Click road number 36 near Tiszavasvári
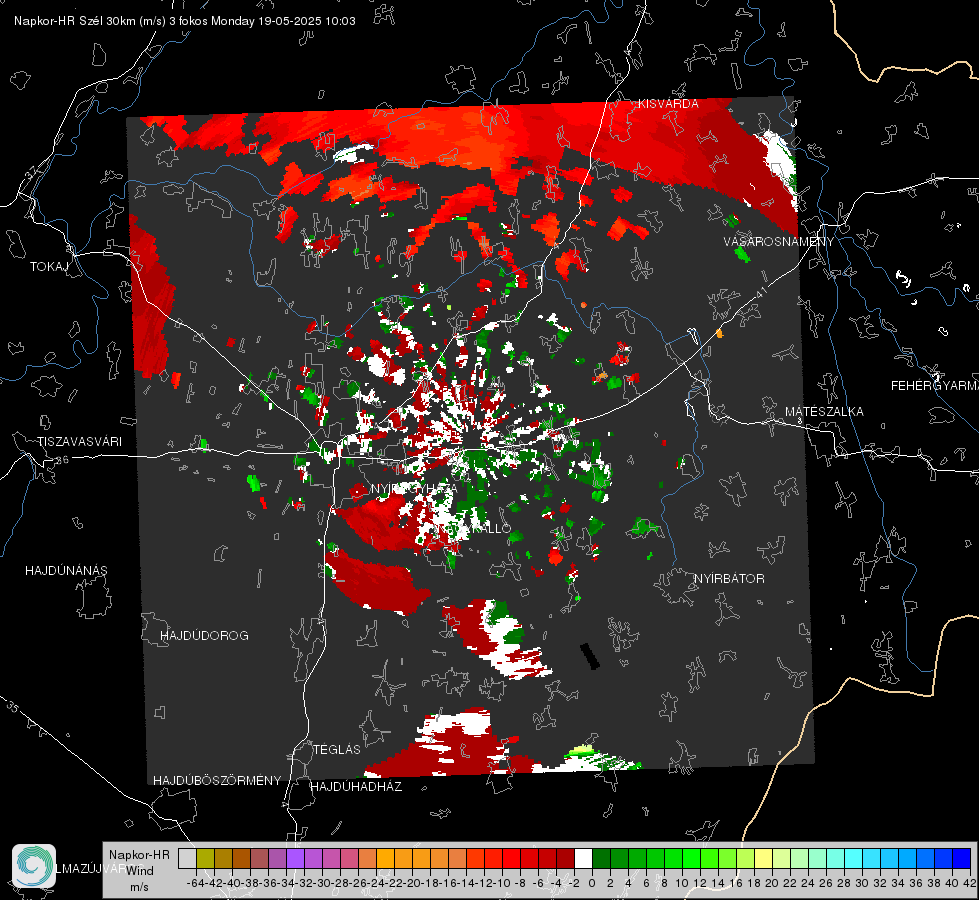The height and width of the screenshot is (900, 979). pos(62,460)
